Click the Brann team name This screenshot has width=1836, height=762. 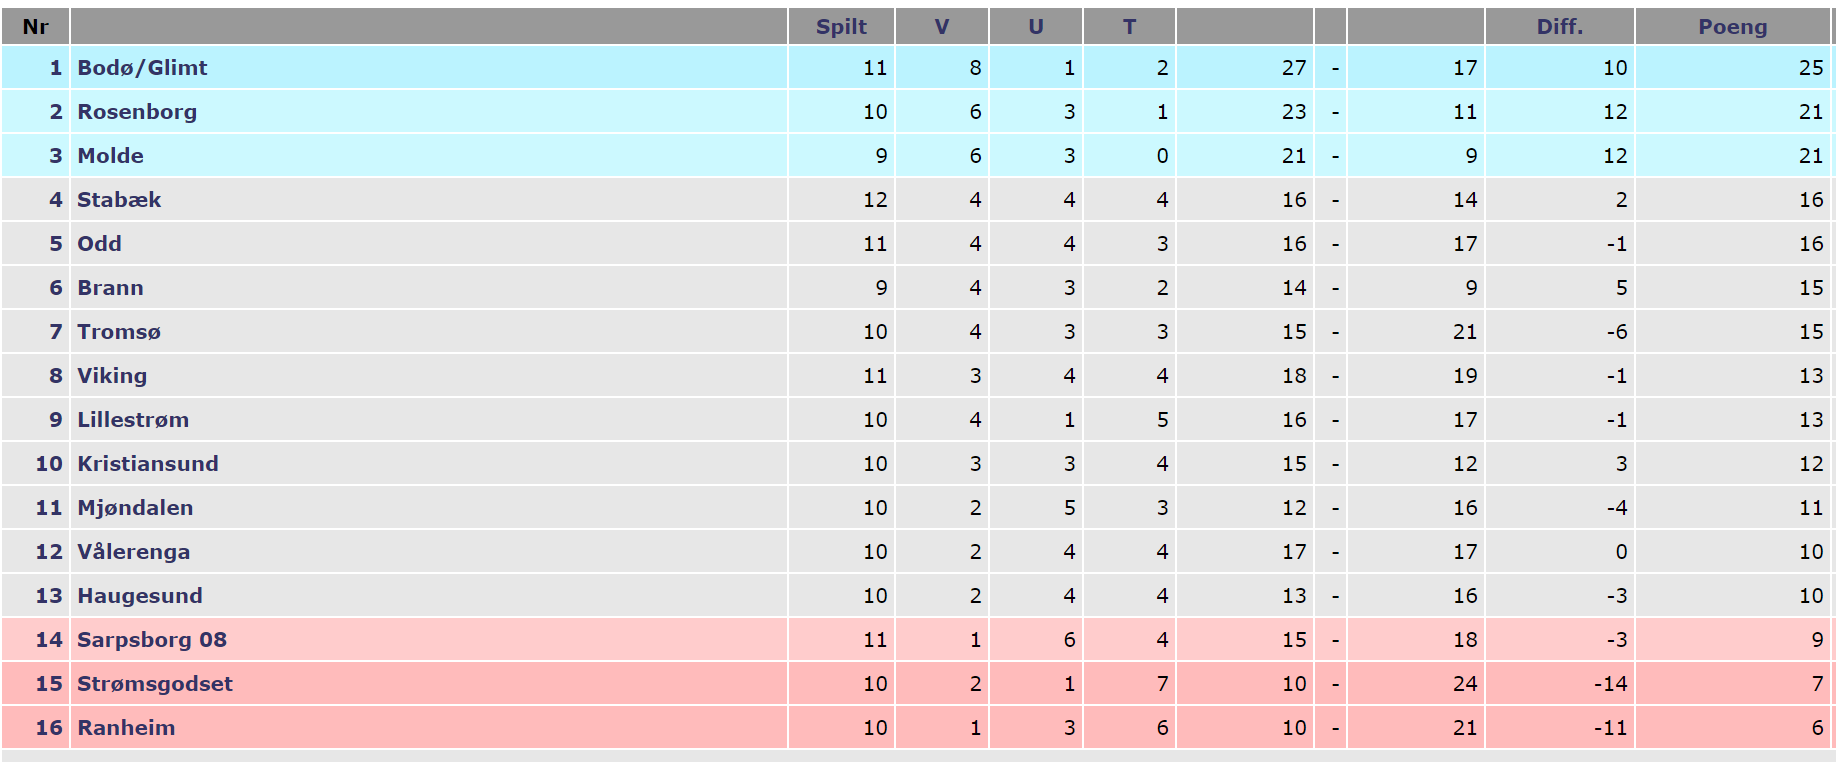click(110, 288)
